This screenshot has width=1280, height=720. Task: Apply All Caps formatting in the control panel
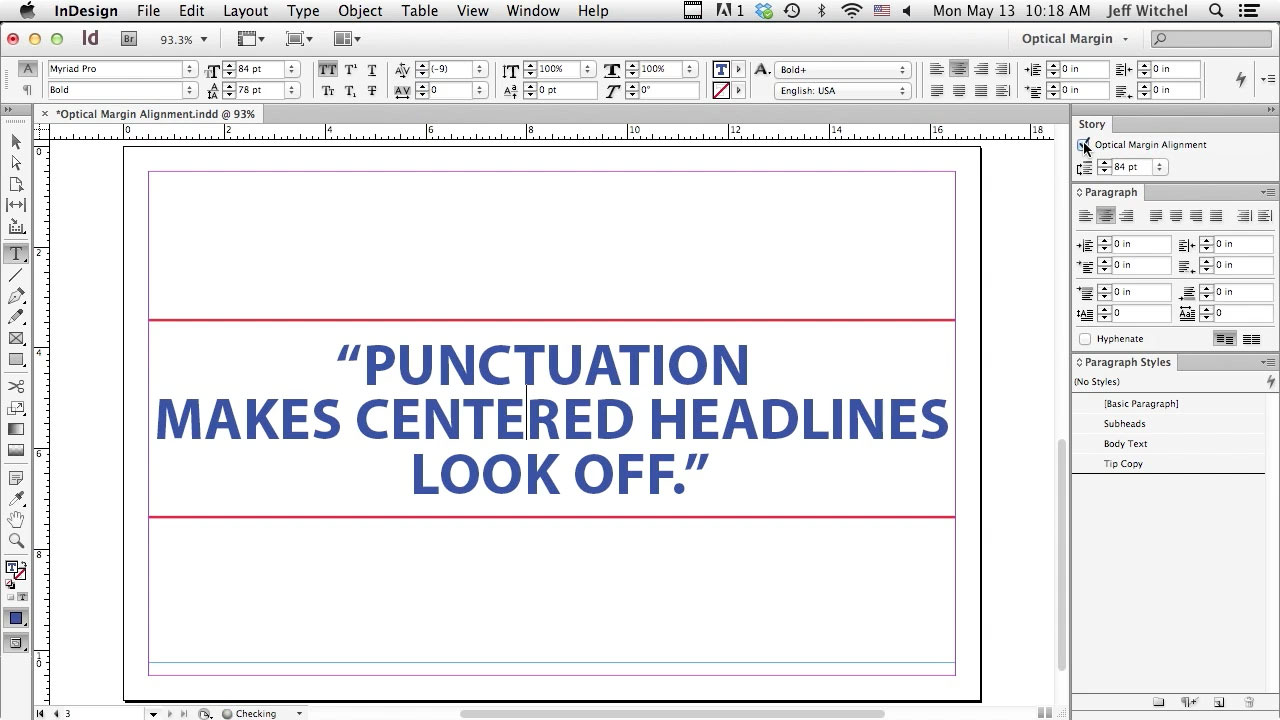pos(327,70)
